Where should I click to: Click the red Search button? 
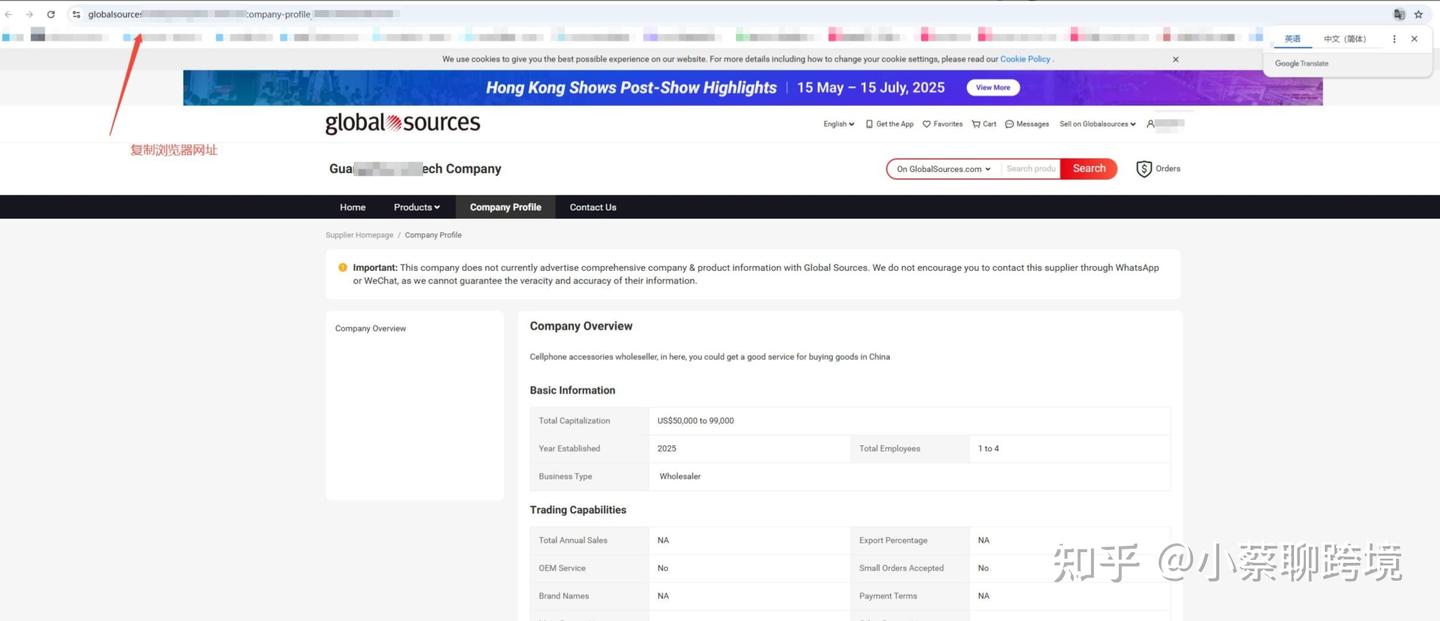point(1088,168)
